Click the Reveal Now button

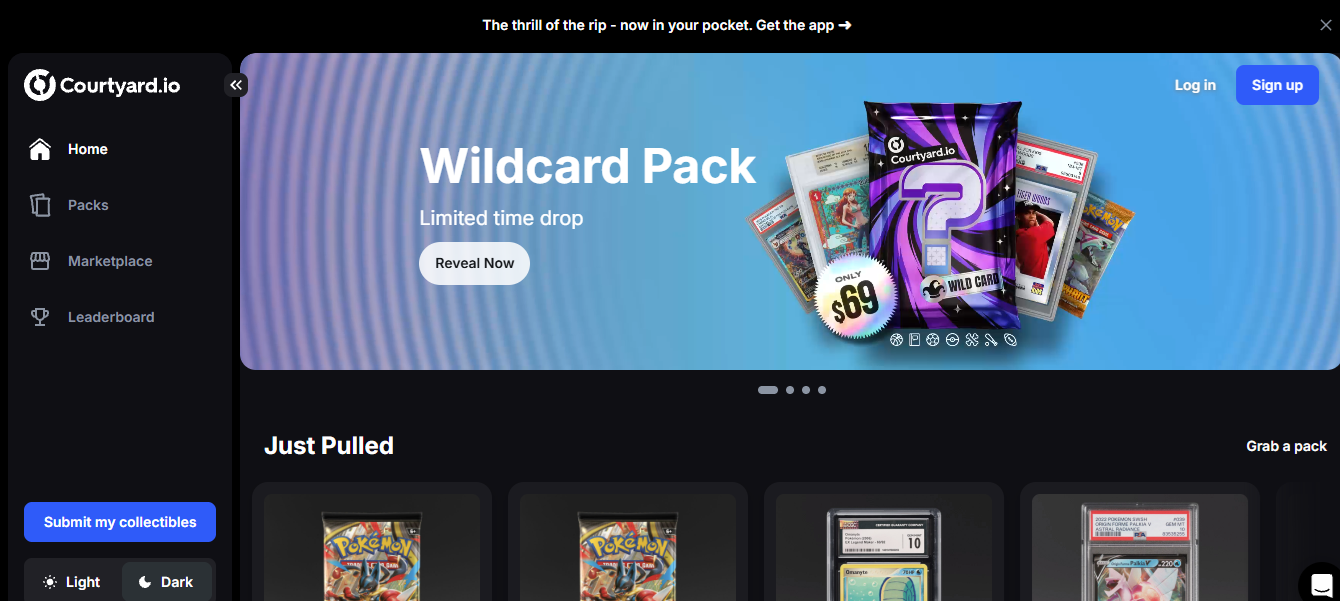click(474, 263)
